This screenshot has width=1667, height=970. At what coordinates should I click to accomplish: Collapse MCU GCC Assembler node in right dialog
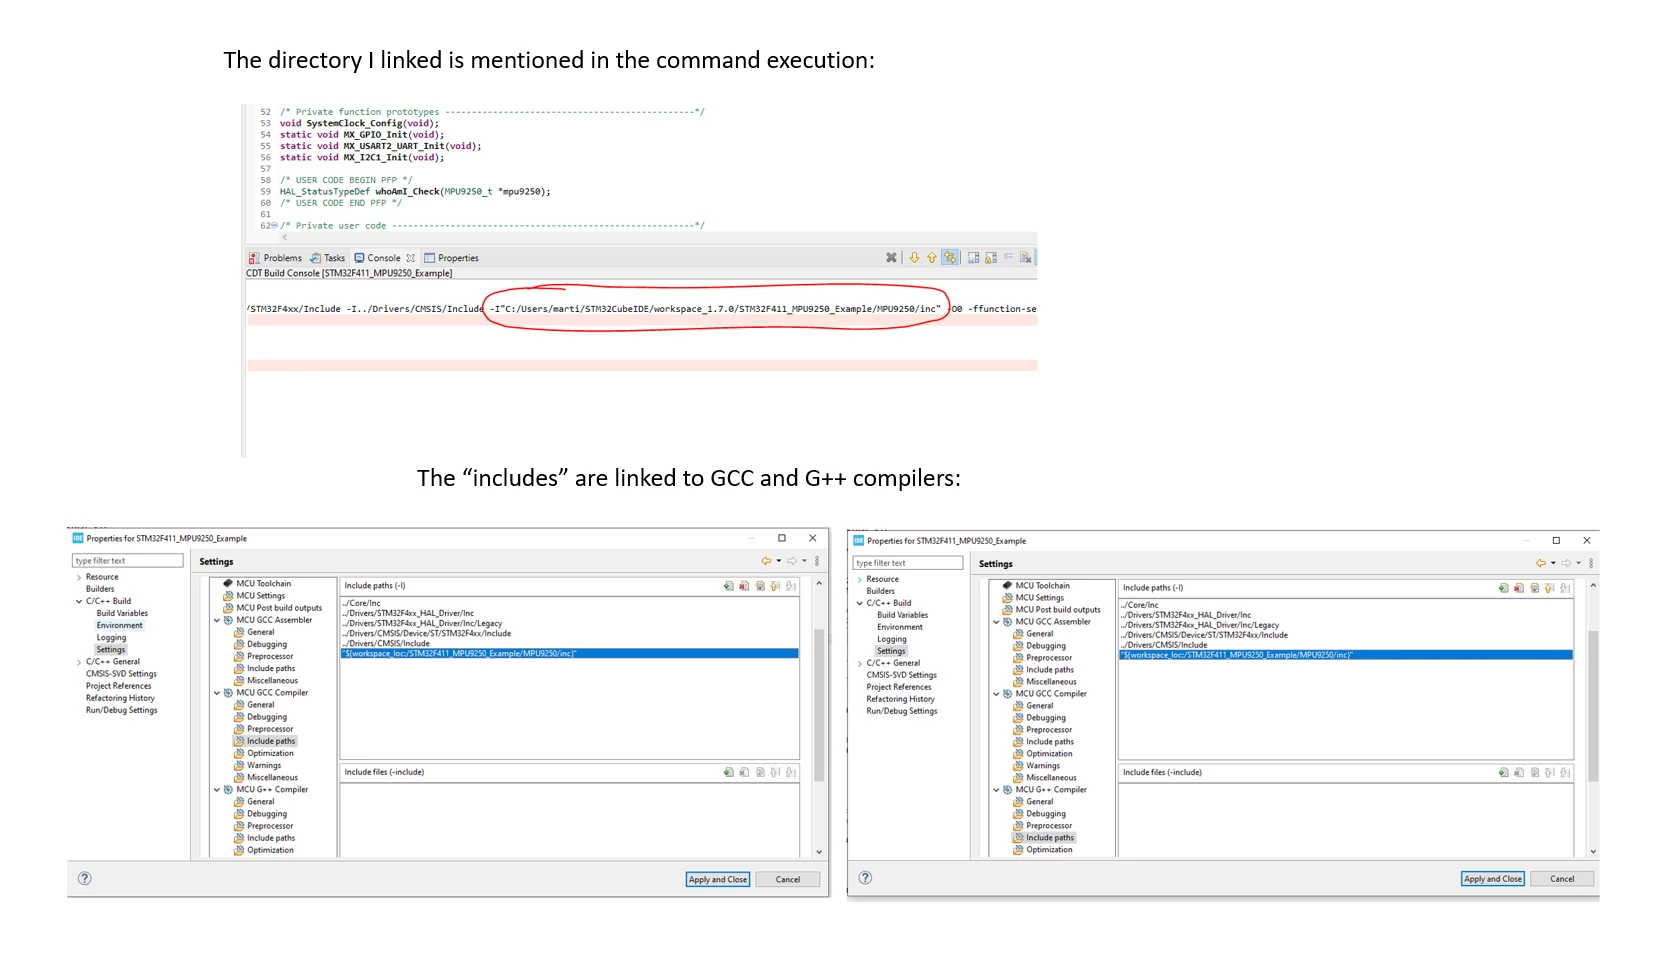(996, 622)
